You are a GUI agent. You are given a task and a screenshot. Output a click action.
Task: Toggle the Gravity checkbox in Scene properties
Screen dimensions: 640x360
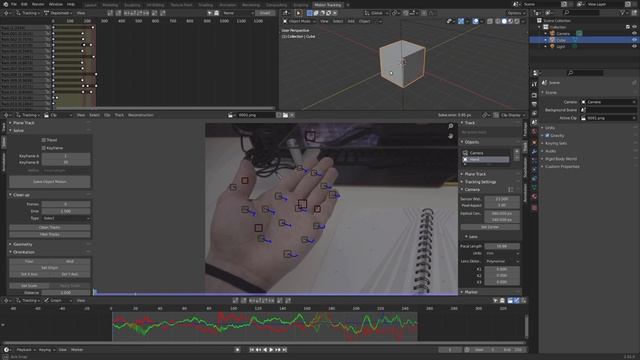click(x=547, y=136)
